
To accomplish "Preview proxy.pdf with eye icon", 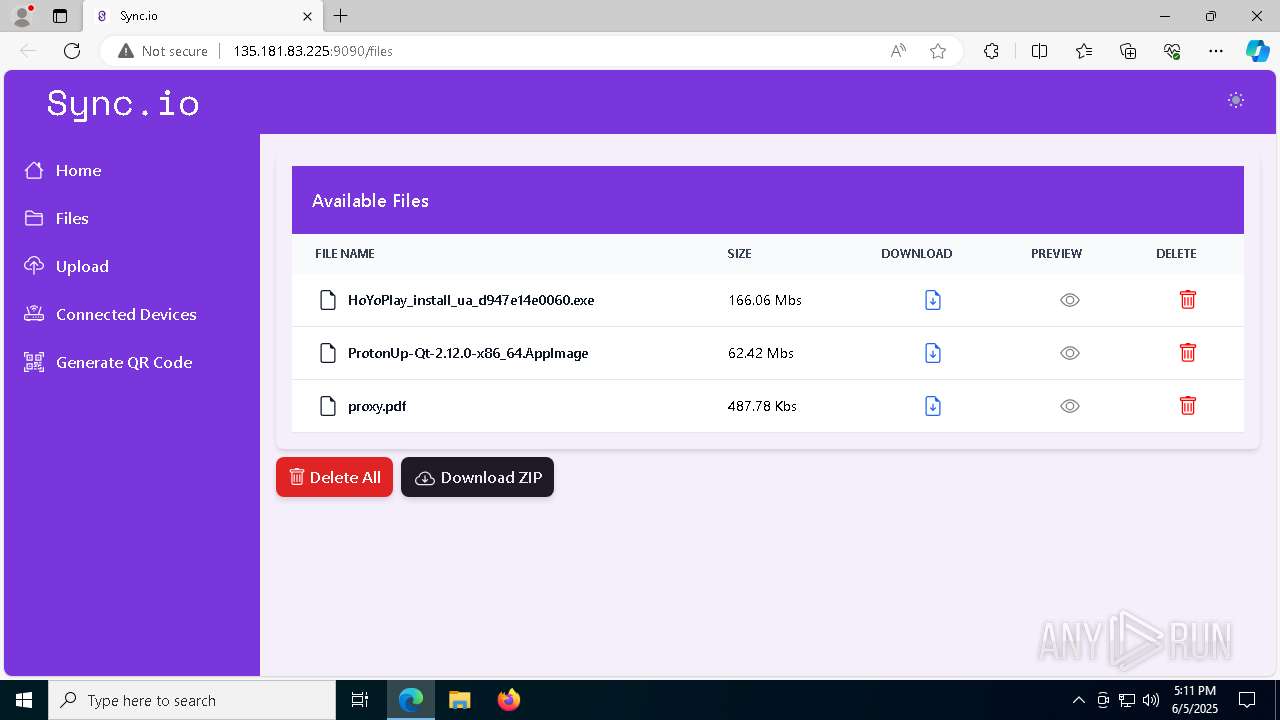I will (x=1070, y=406).
